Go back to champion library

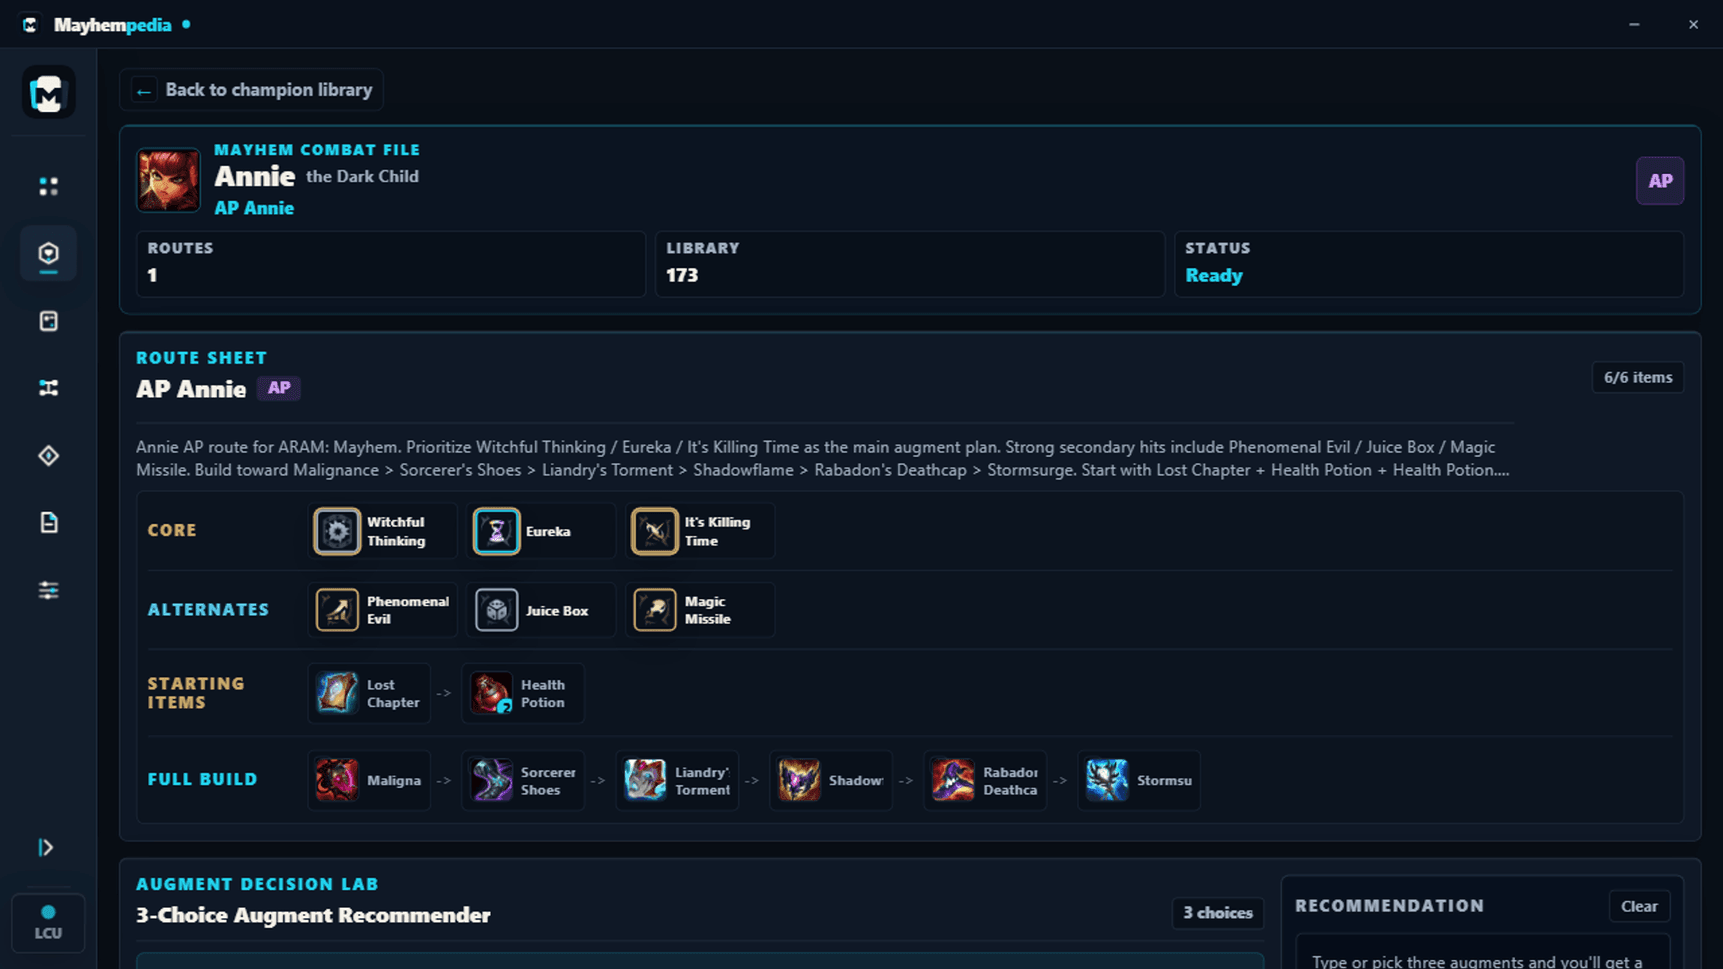[252, 90]
